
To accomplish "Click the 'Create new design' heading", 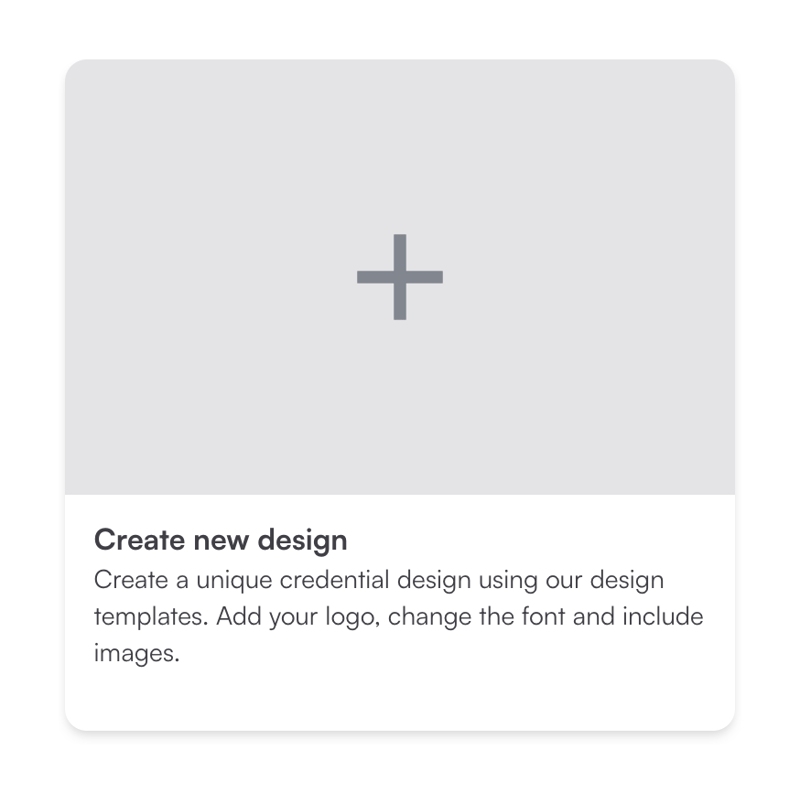I will (220, 540).
